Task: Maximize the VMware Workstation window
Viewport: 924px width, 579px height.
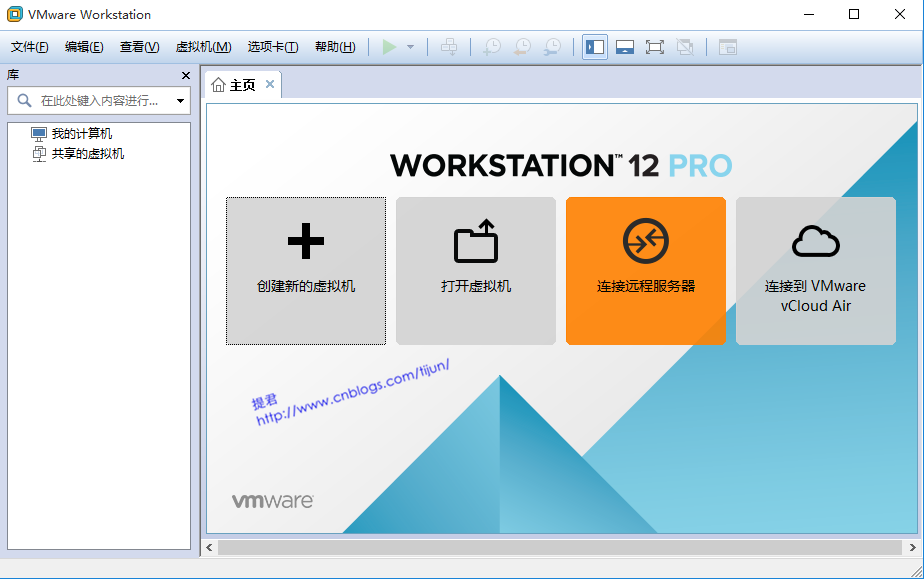Action: 854,14
